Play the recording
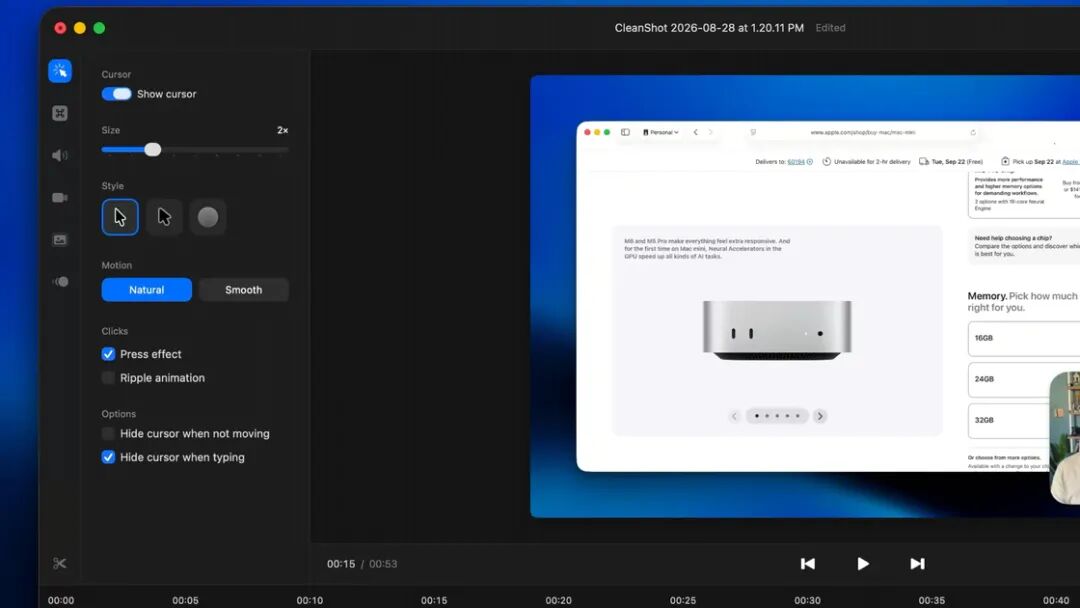Viewport: 1080px width, 608px height. 862,564
